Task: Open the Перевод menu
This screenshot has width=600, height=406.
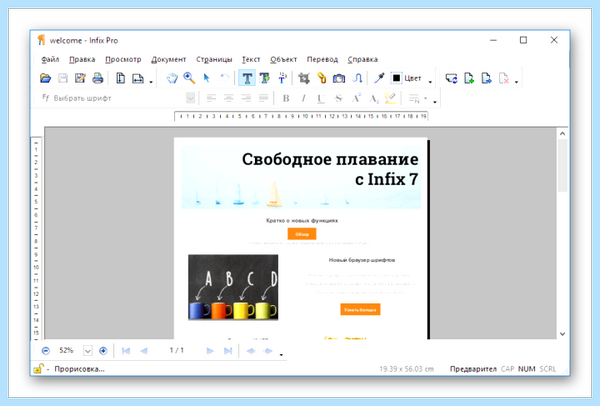Action: [322, 59]
